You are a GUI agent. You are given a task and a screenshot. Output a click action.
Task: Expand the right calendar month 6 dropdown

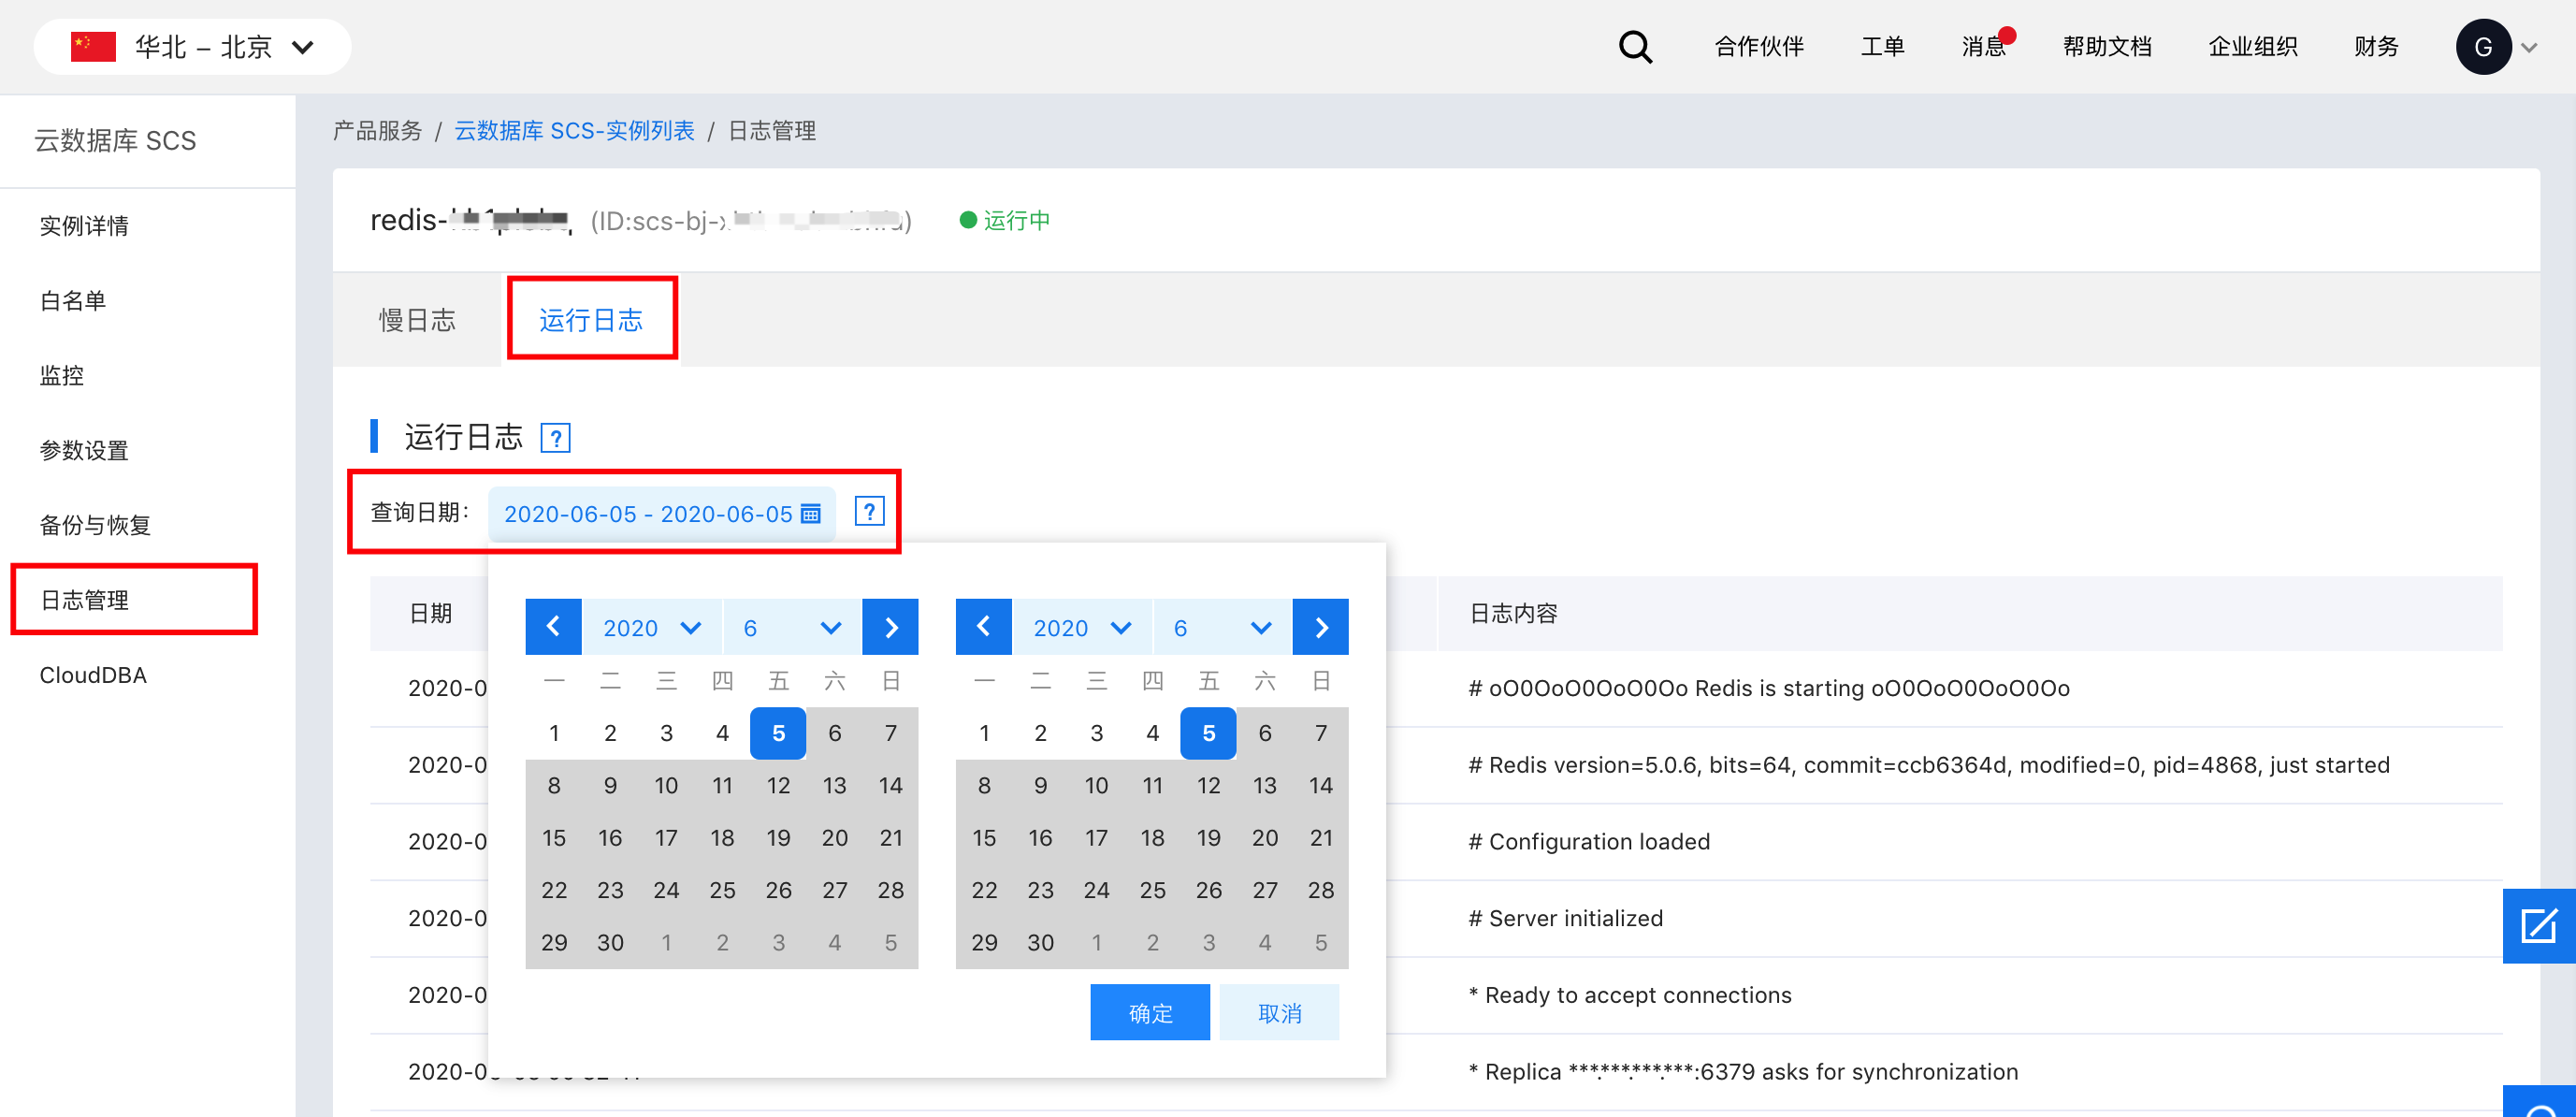1222,627
